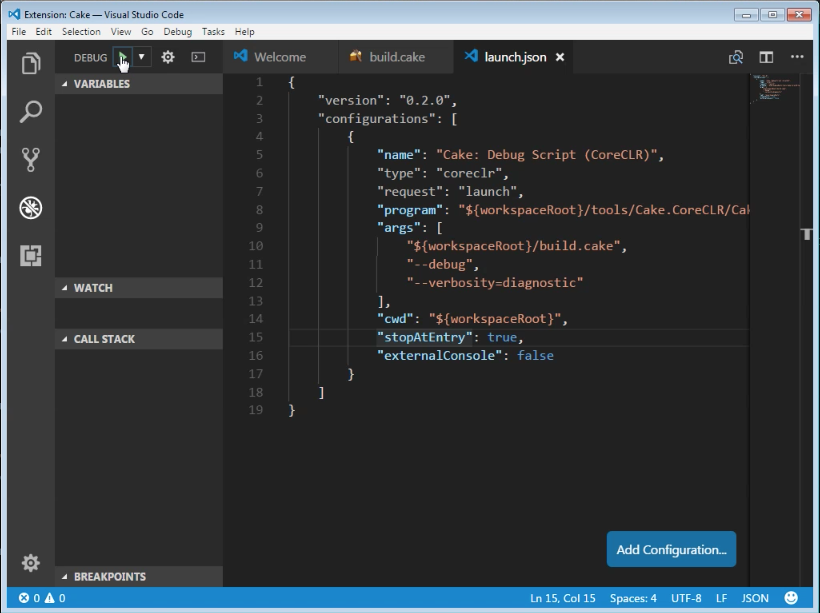Screen dimensions: 820x613
Task: Click the "stopAtEntry" key on line 15
Action: click(425, 337)
